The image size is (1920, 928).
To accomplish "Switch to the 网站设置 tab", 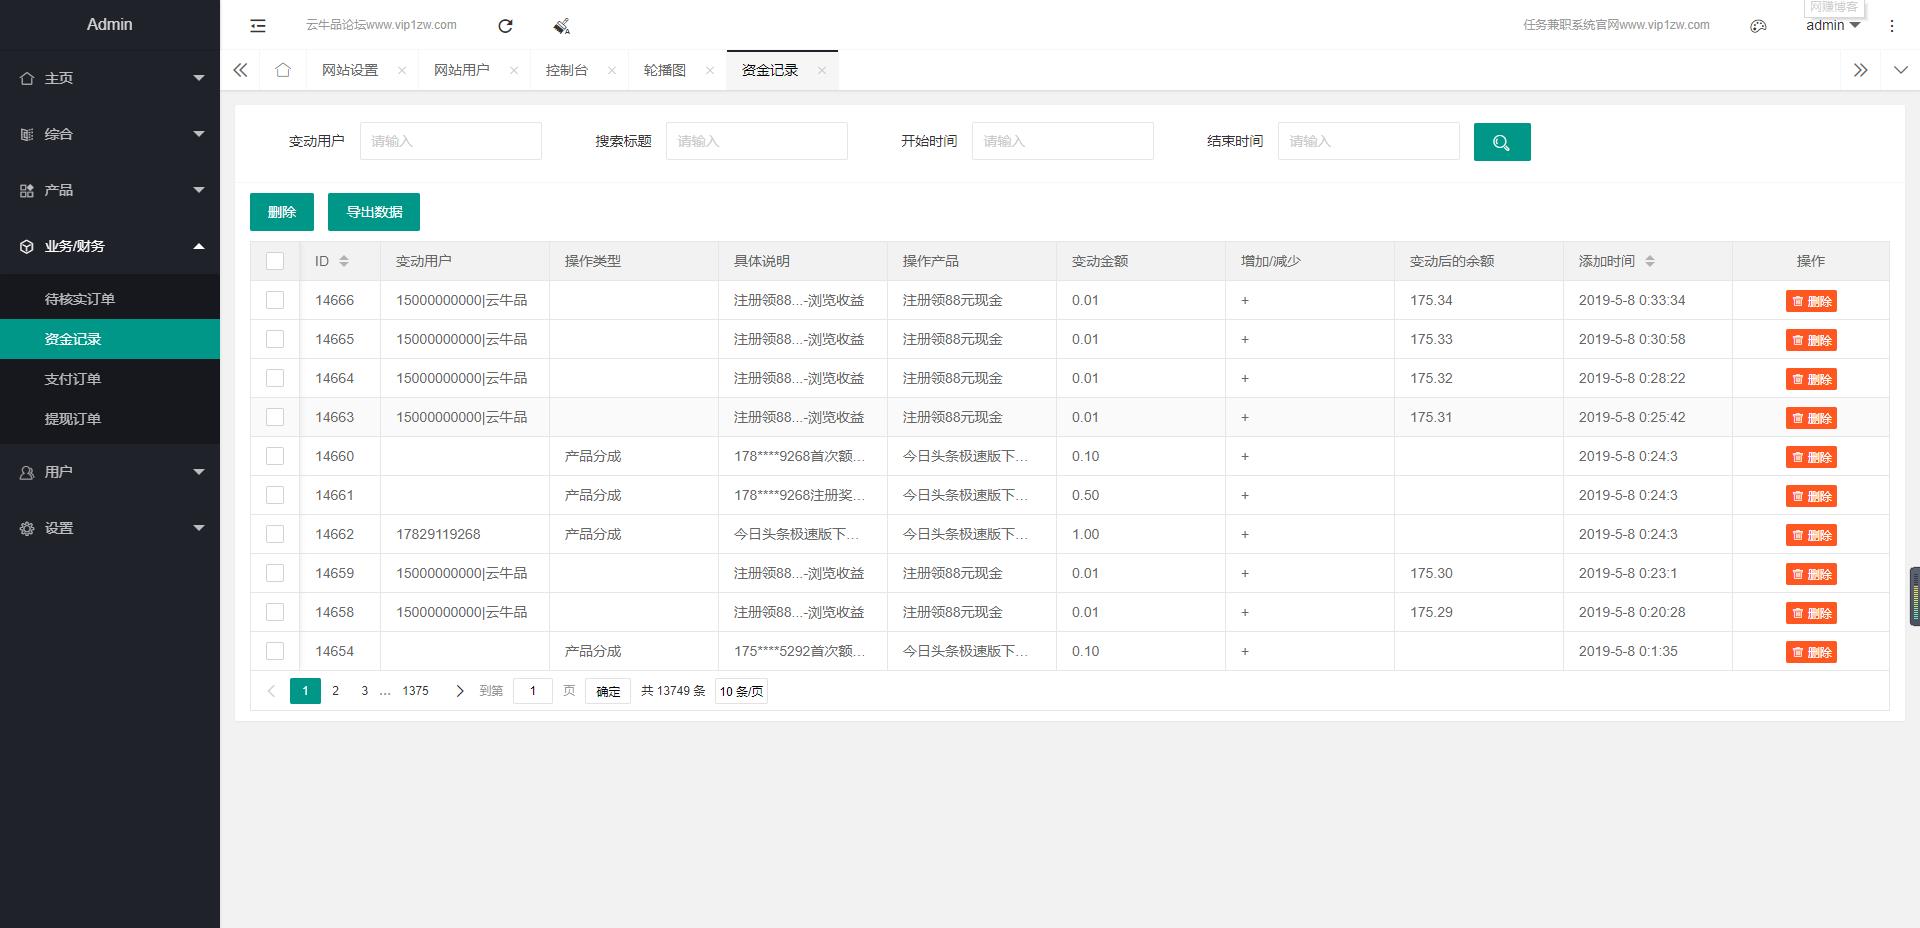I will tap(350, 70).
